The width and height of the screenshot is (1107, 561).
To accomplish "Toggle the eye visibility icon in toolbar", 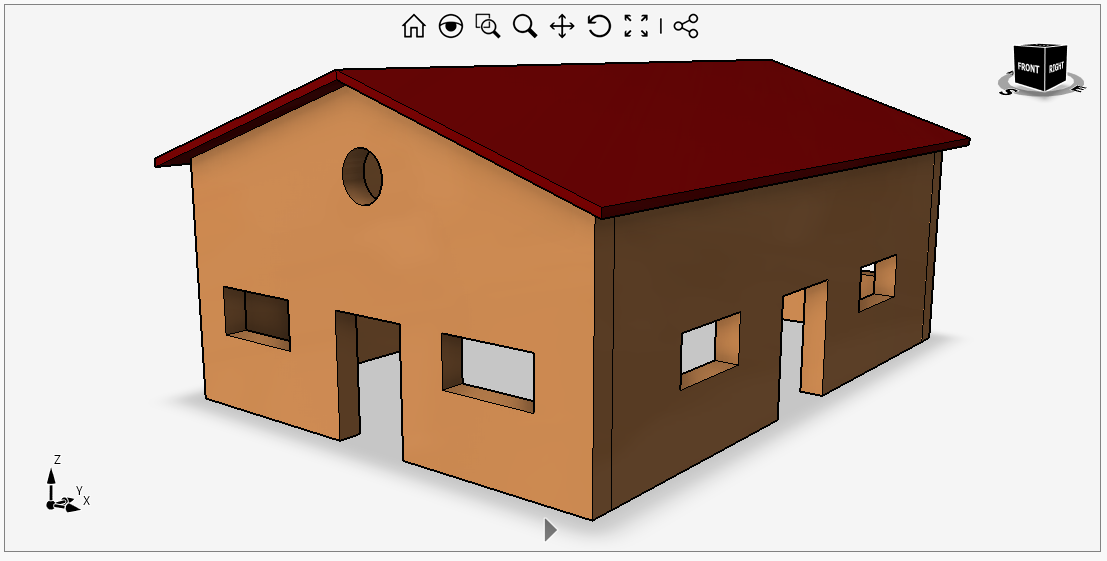I will pos(451,27).
